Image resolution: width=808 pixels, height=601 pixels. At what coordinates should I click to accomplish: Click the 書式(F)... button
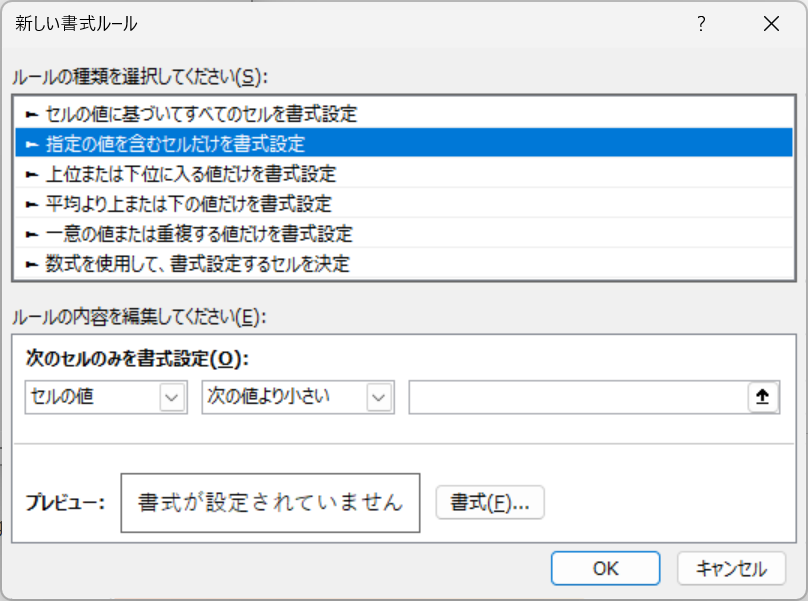(x=490, y=503)
